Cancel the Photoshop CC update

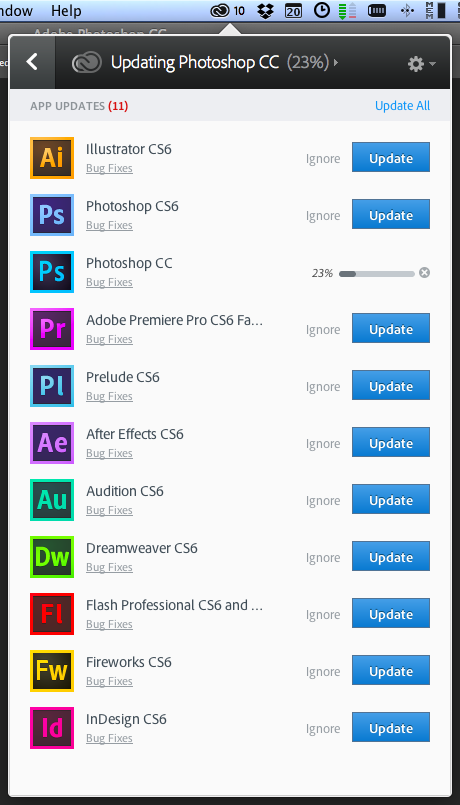pos(424,273)
